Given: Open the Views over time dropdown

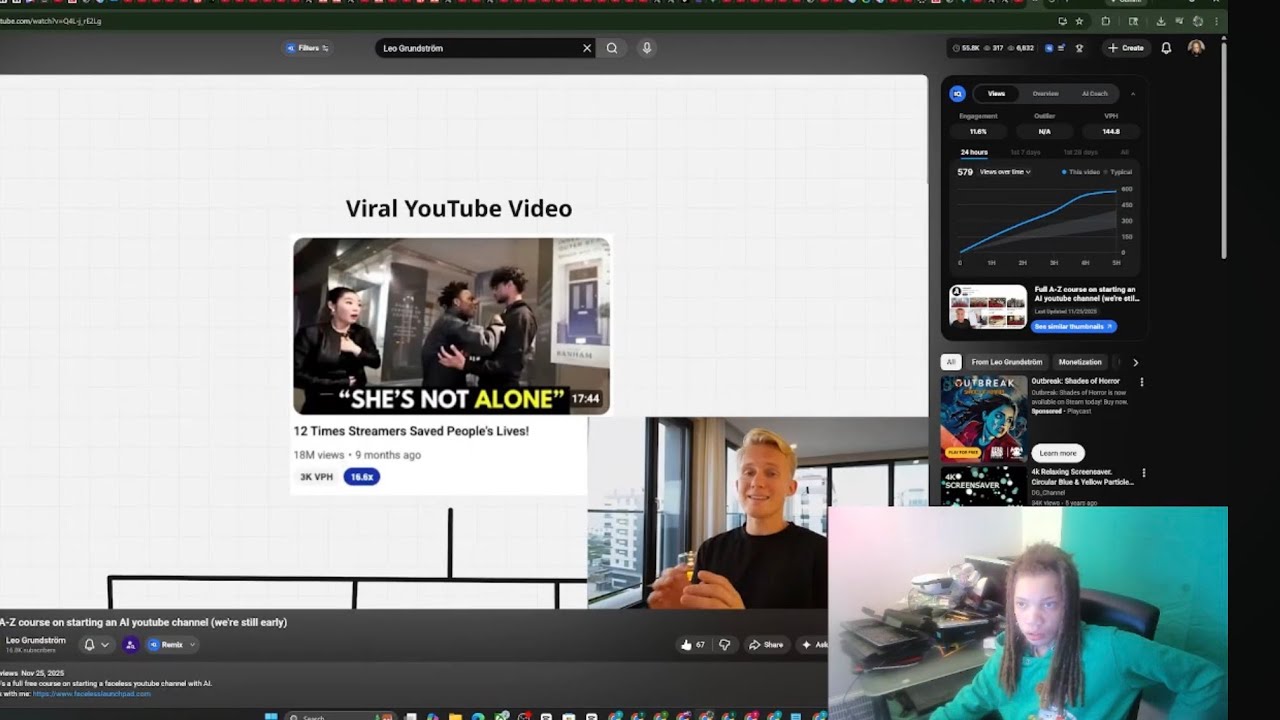Looking at the screenshot, I should 1005,172.
